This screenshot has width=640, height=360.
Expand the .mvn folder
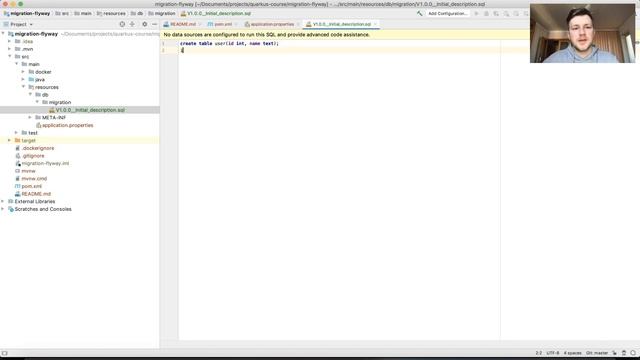click(x=10, y=49)
